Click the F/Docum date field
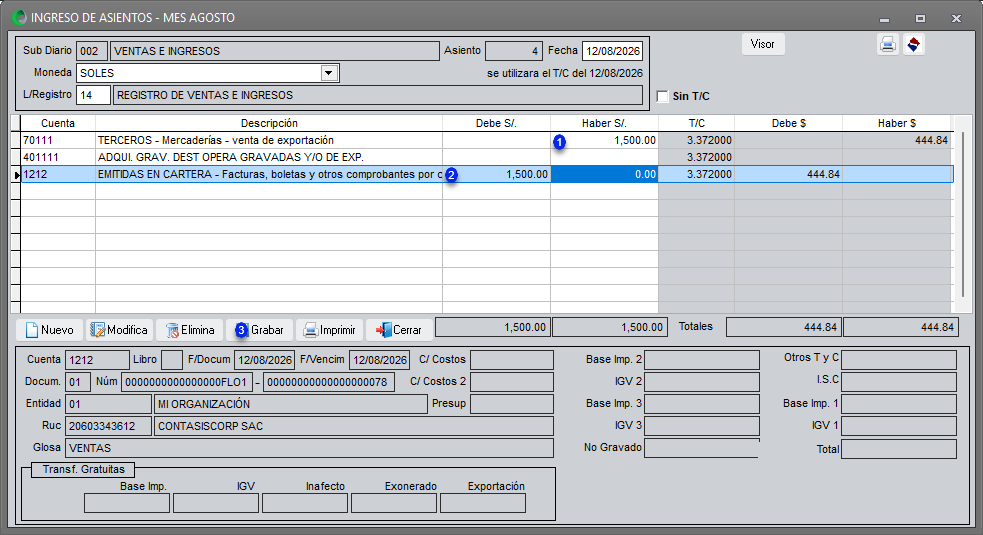983x535 pixels. click(x=265, y=360)
